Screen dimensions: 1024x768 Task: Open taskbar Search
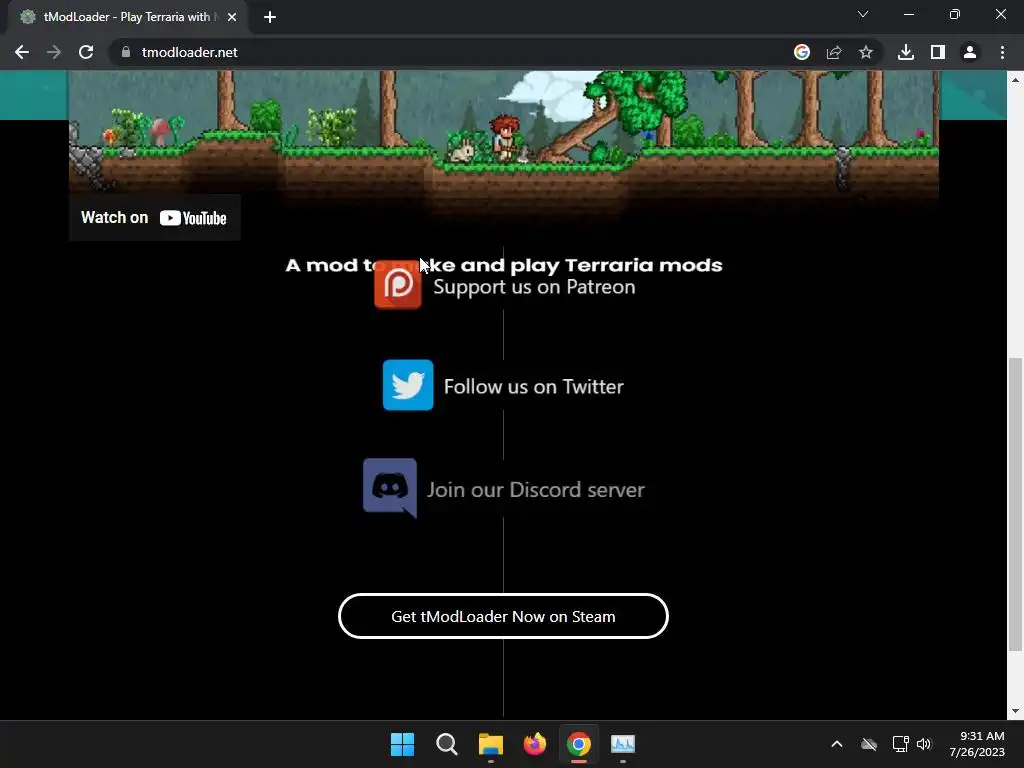[x=447, y=744]
